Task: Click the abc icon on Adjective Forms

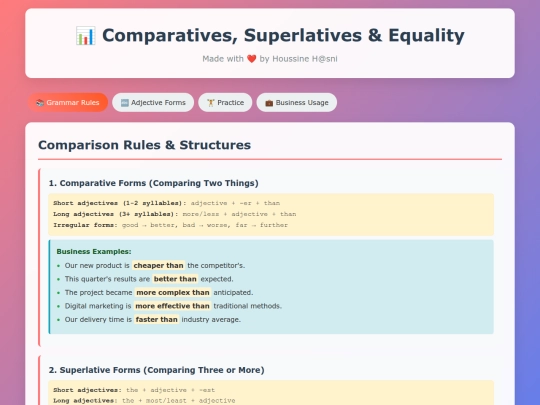Action: click(x=125, y=103)
